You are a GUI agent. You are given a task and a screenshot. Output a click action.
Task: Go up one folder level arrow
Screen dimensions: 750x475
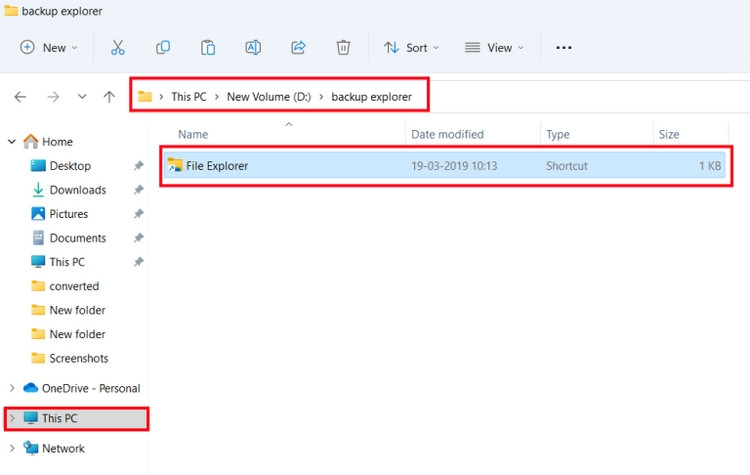tap(109, 97)
